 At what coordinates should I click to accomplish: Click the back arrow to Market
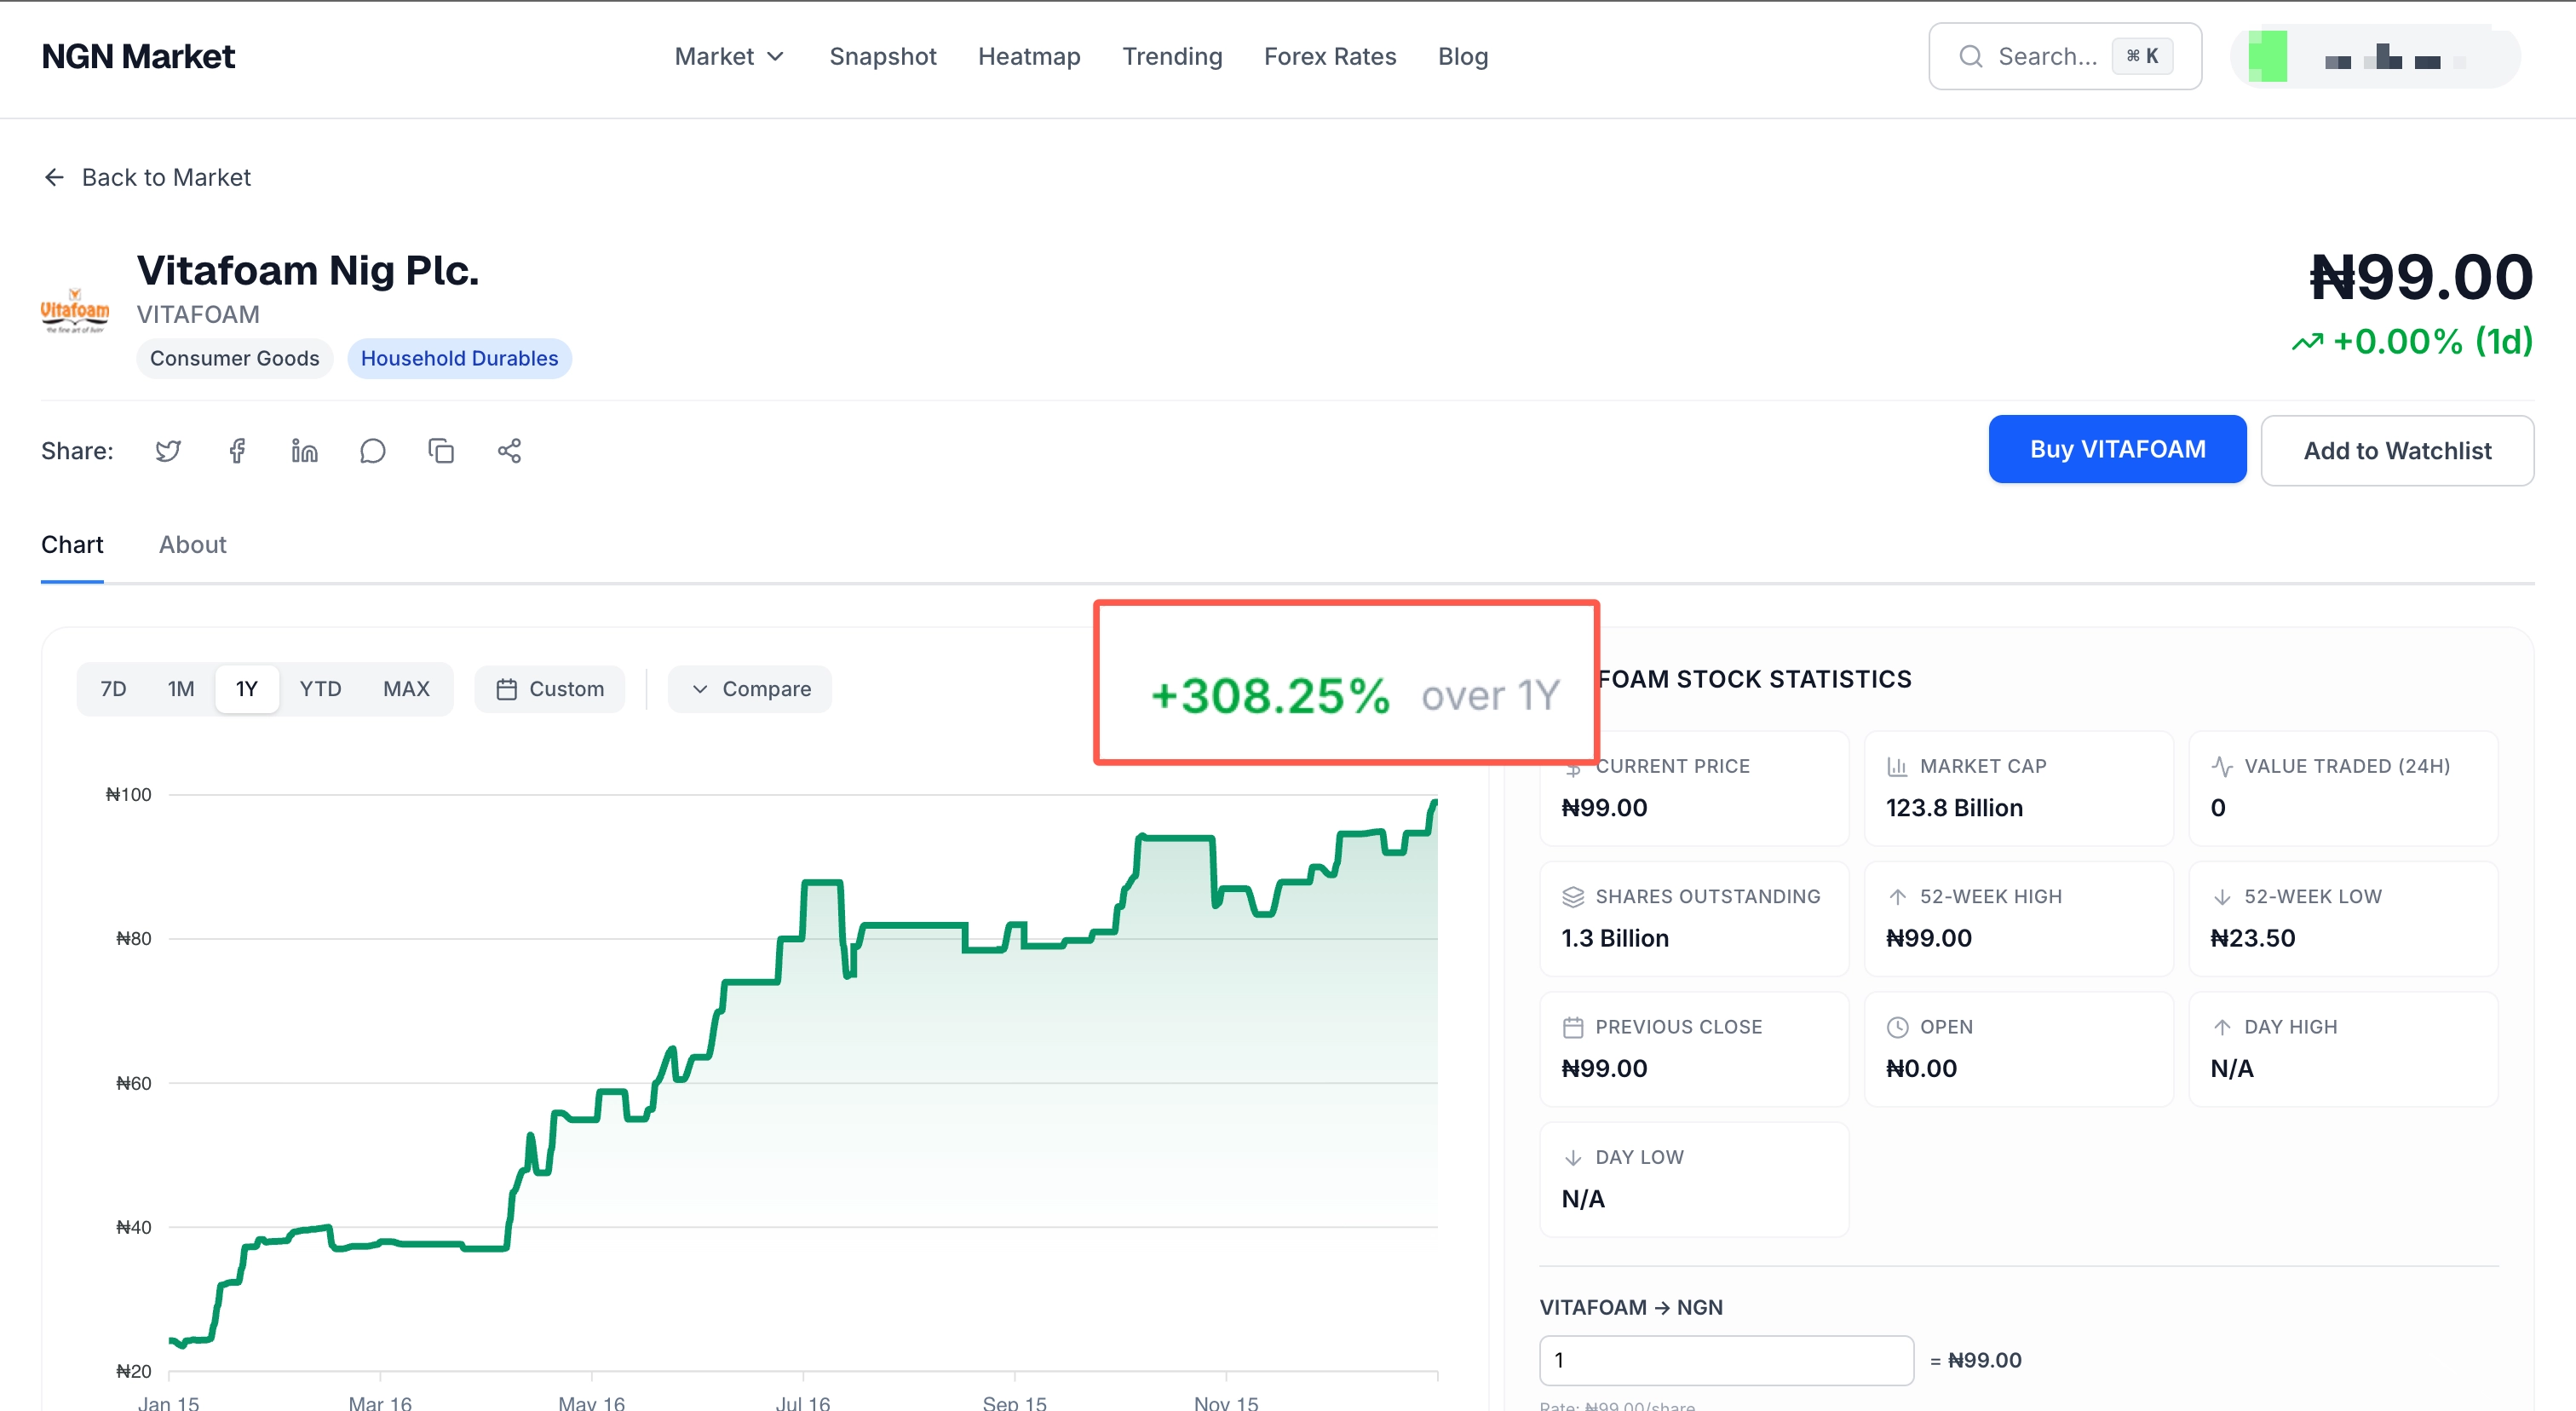(54, 177)
